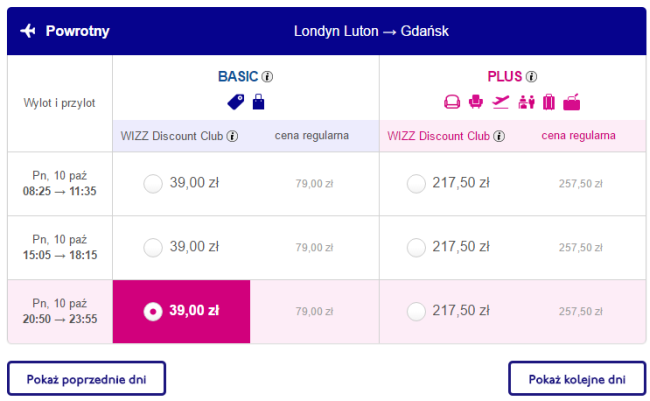Click the PLUS airport check-in people icon

pos(526,102)
